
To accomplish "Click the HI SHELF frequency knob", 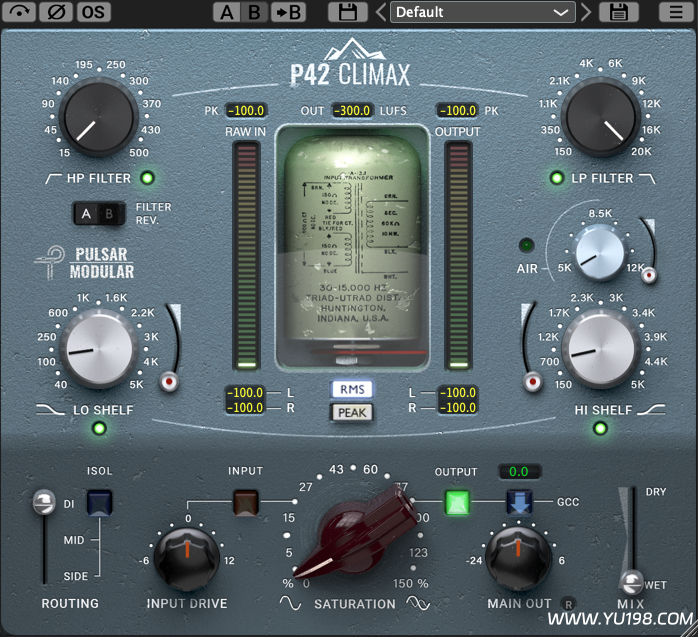I will [601, 349].
